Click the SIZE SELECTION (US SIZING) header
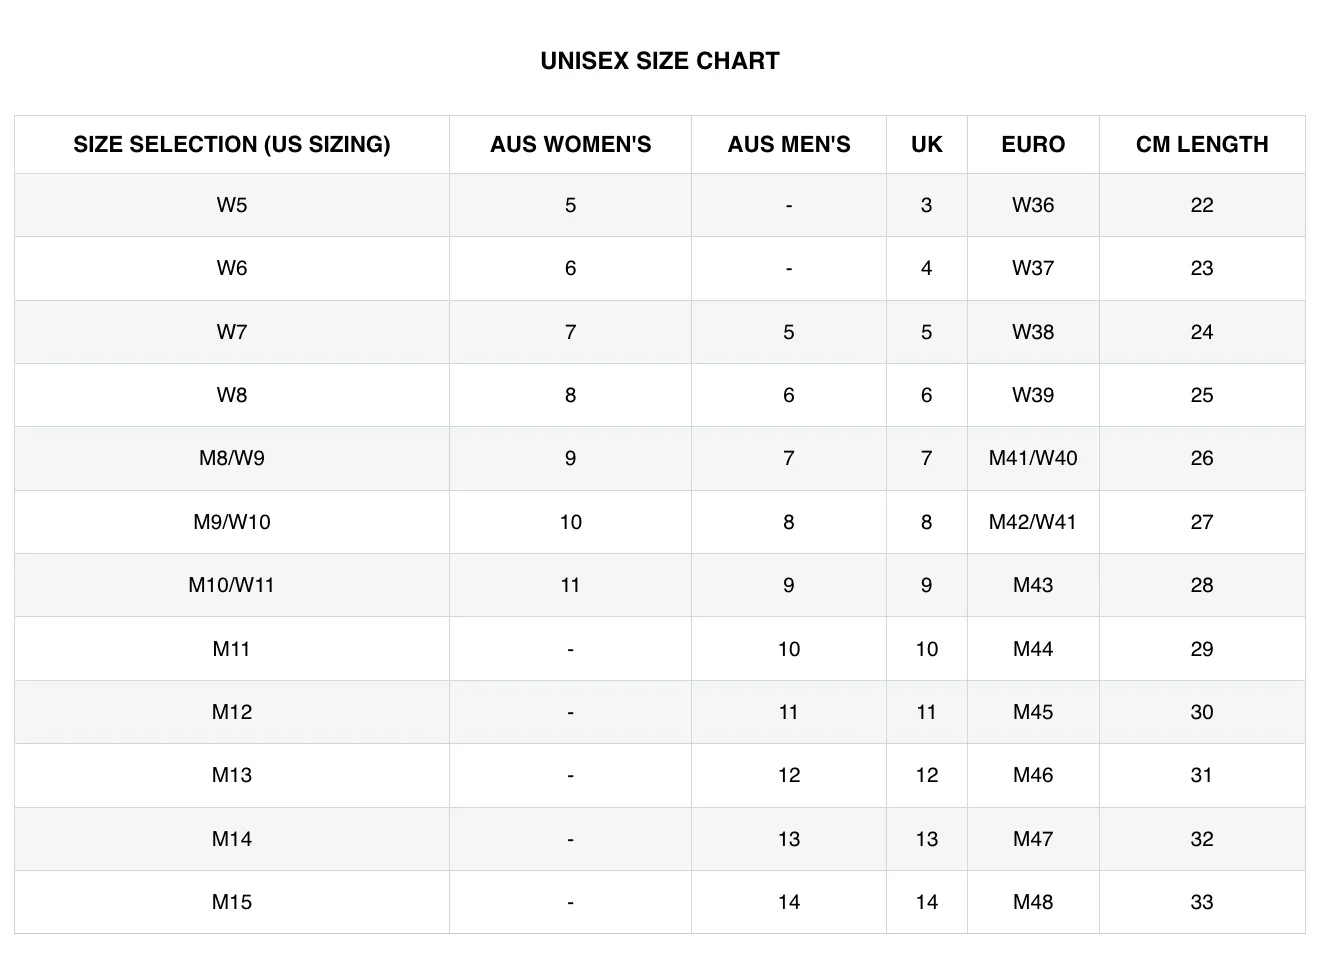The width and height of the screenshot is (1328, 962). click(231, 144)
